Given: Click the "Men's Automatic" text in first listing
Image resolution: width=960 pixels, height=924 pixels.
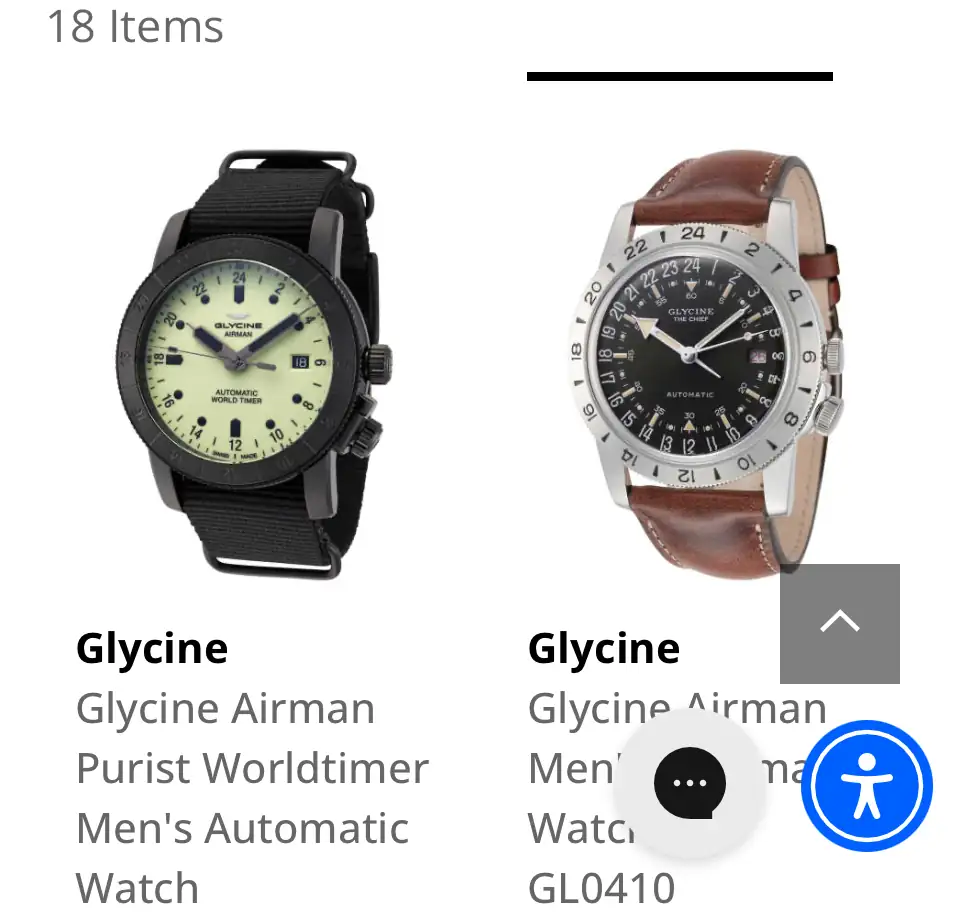Looking at the screenshot, I should (x=242, y=828).
